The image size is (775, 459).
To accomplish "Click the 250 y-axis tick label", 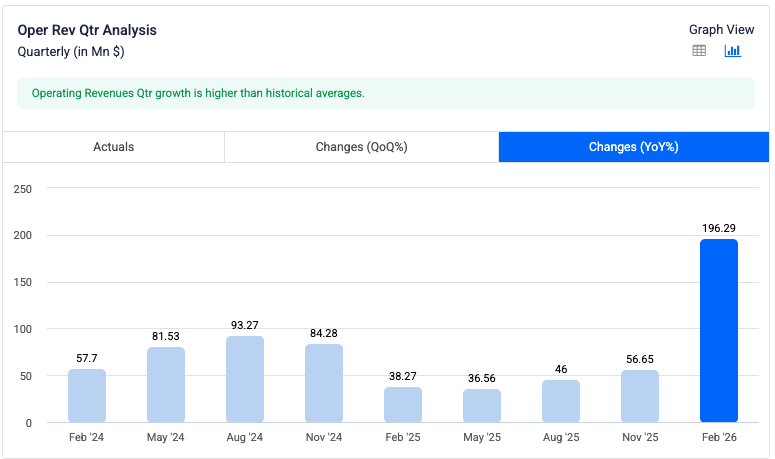I will (23, 189).
